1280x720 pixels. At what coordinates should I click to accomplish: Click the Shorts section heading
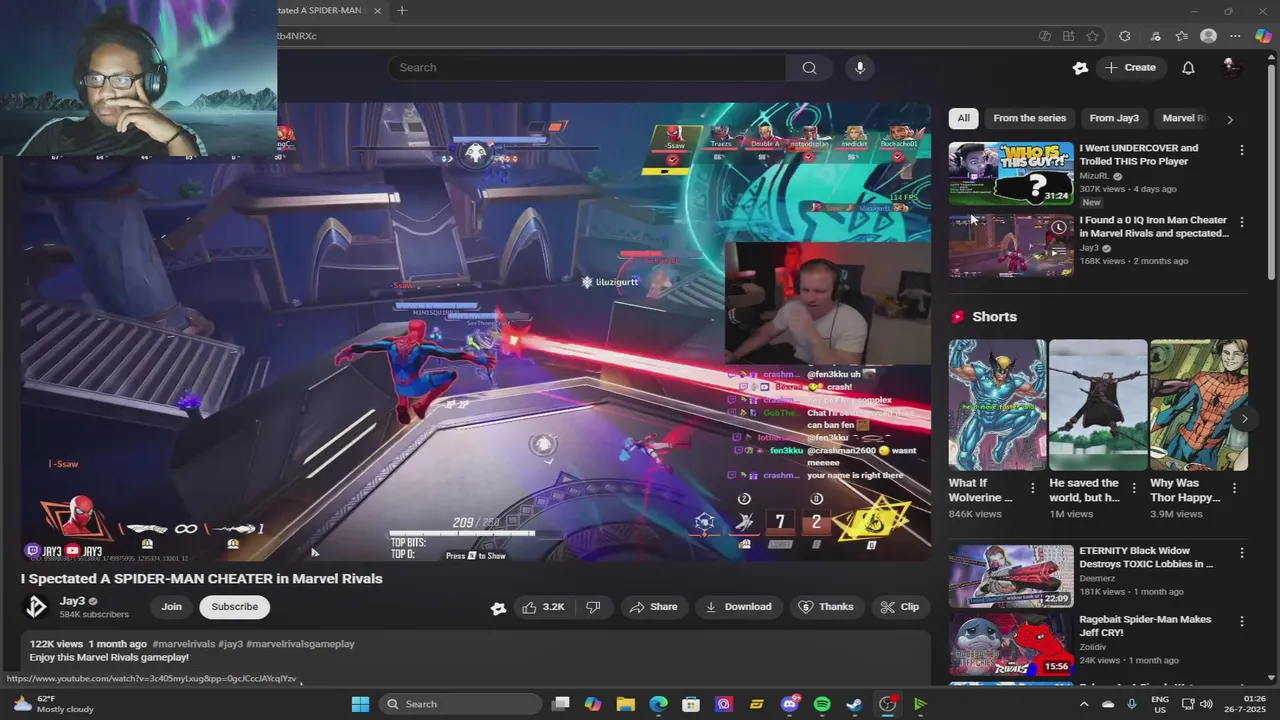(x=994, y=317)
